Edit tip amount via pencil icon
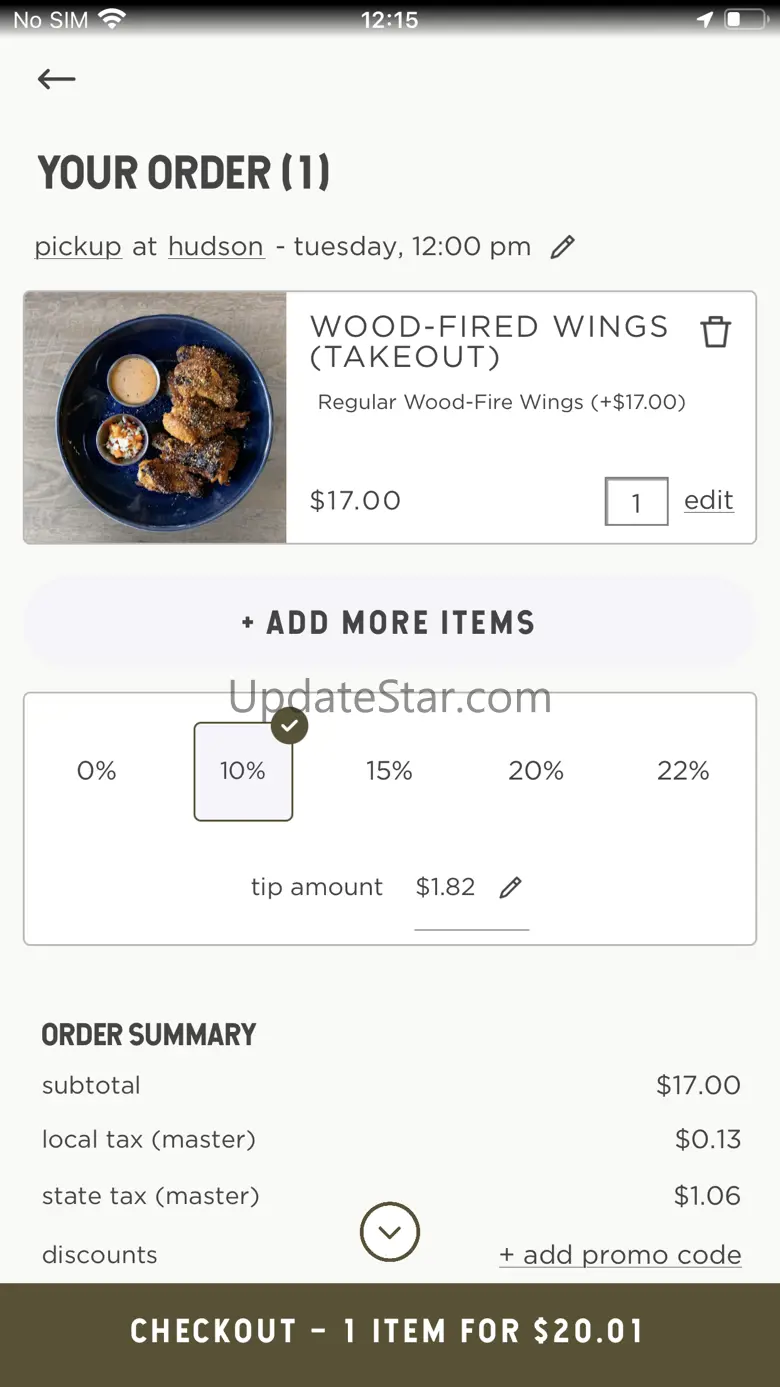Screen dimensions: 780x1387 tap(511, 887)
